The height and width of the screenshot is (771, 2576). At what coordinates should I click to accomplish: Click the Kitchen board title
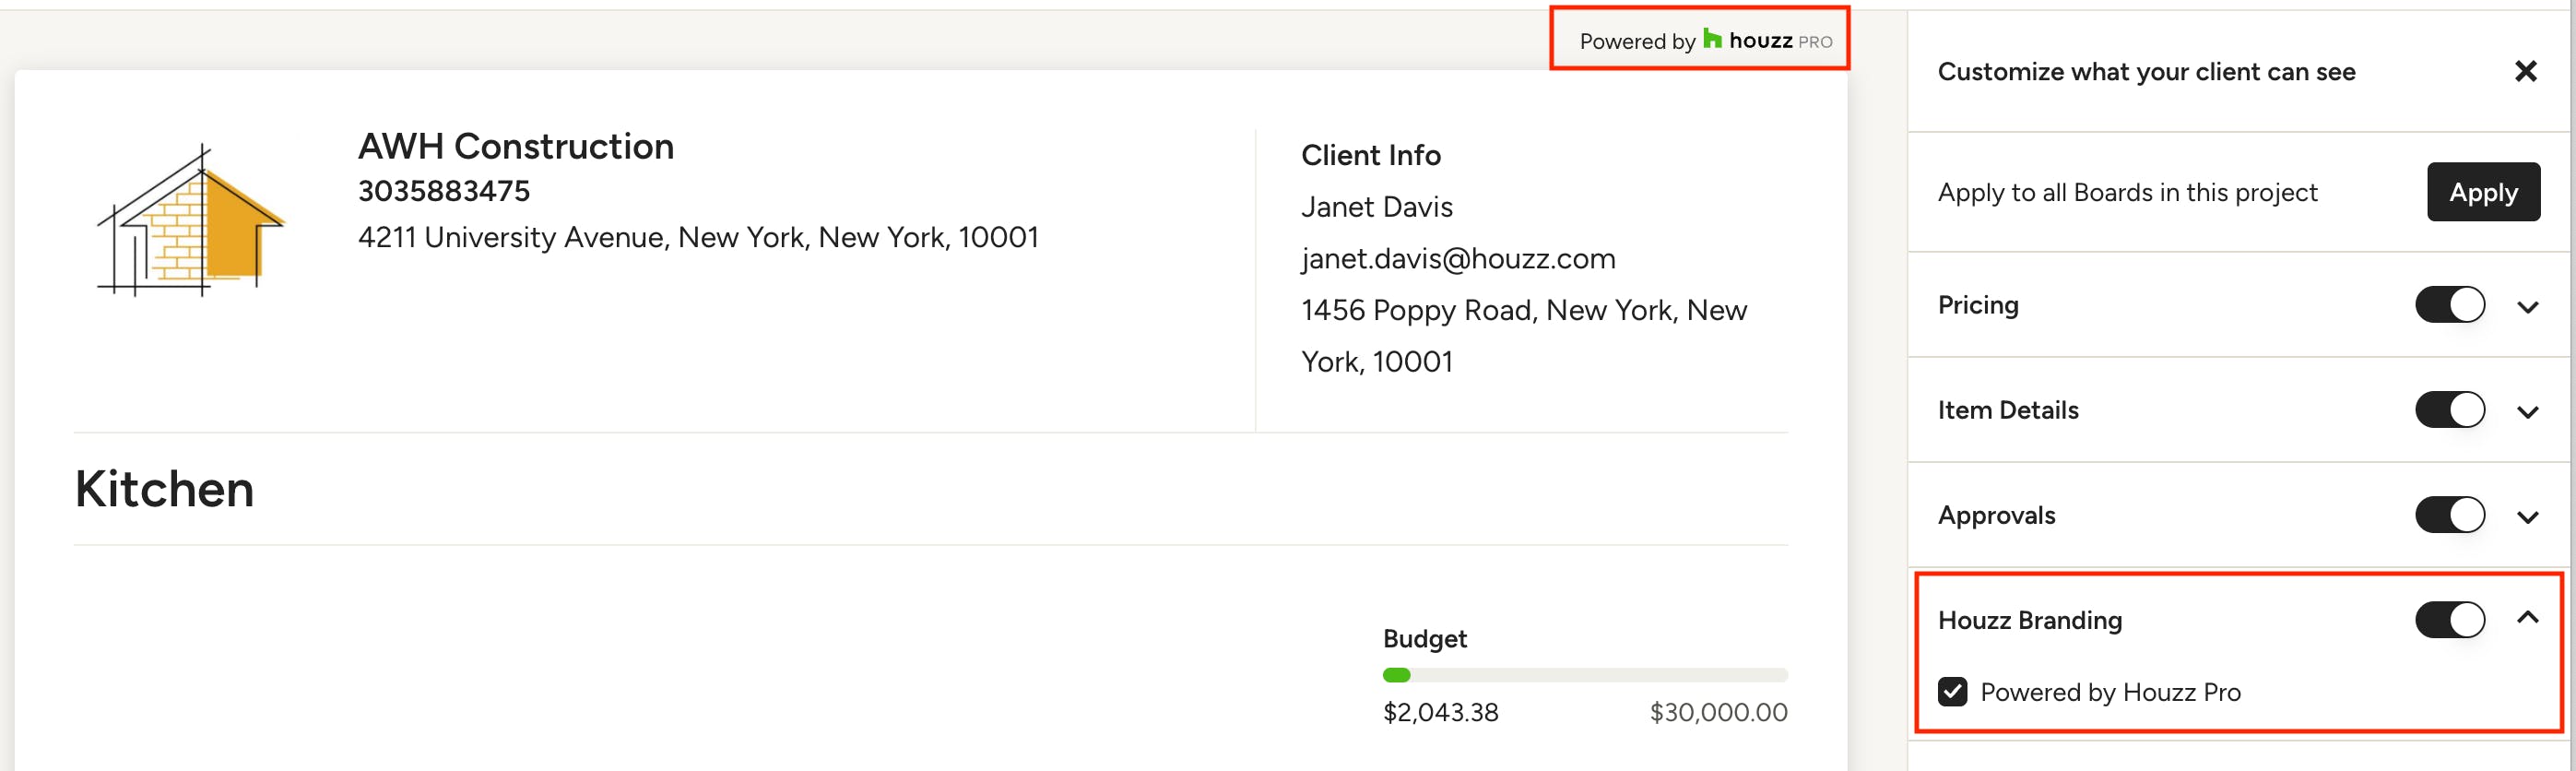[x=164, y=489]
